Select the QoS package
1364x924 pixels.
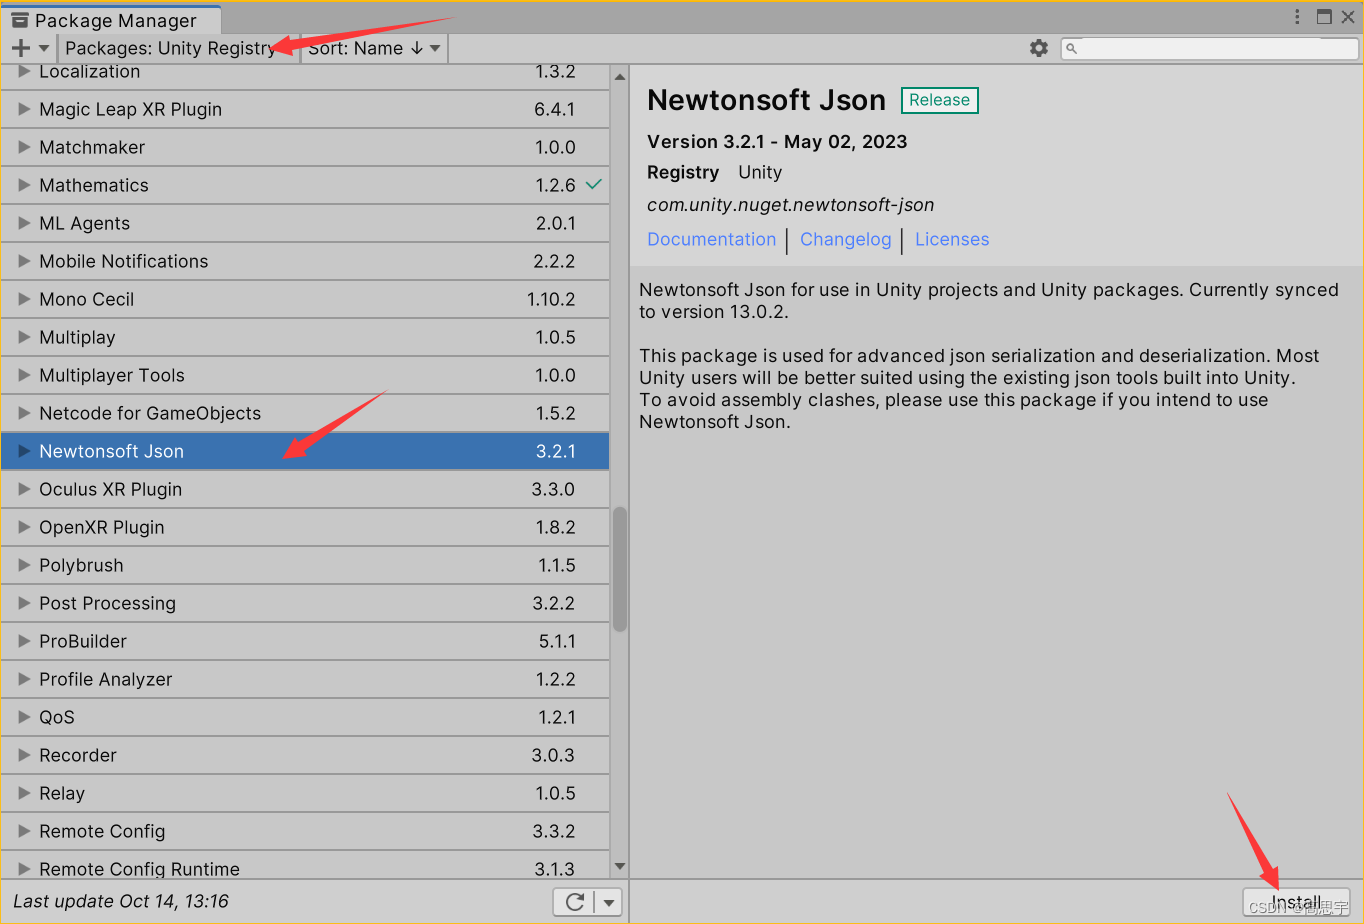pos(305,717)
